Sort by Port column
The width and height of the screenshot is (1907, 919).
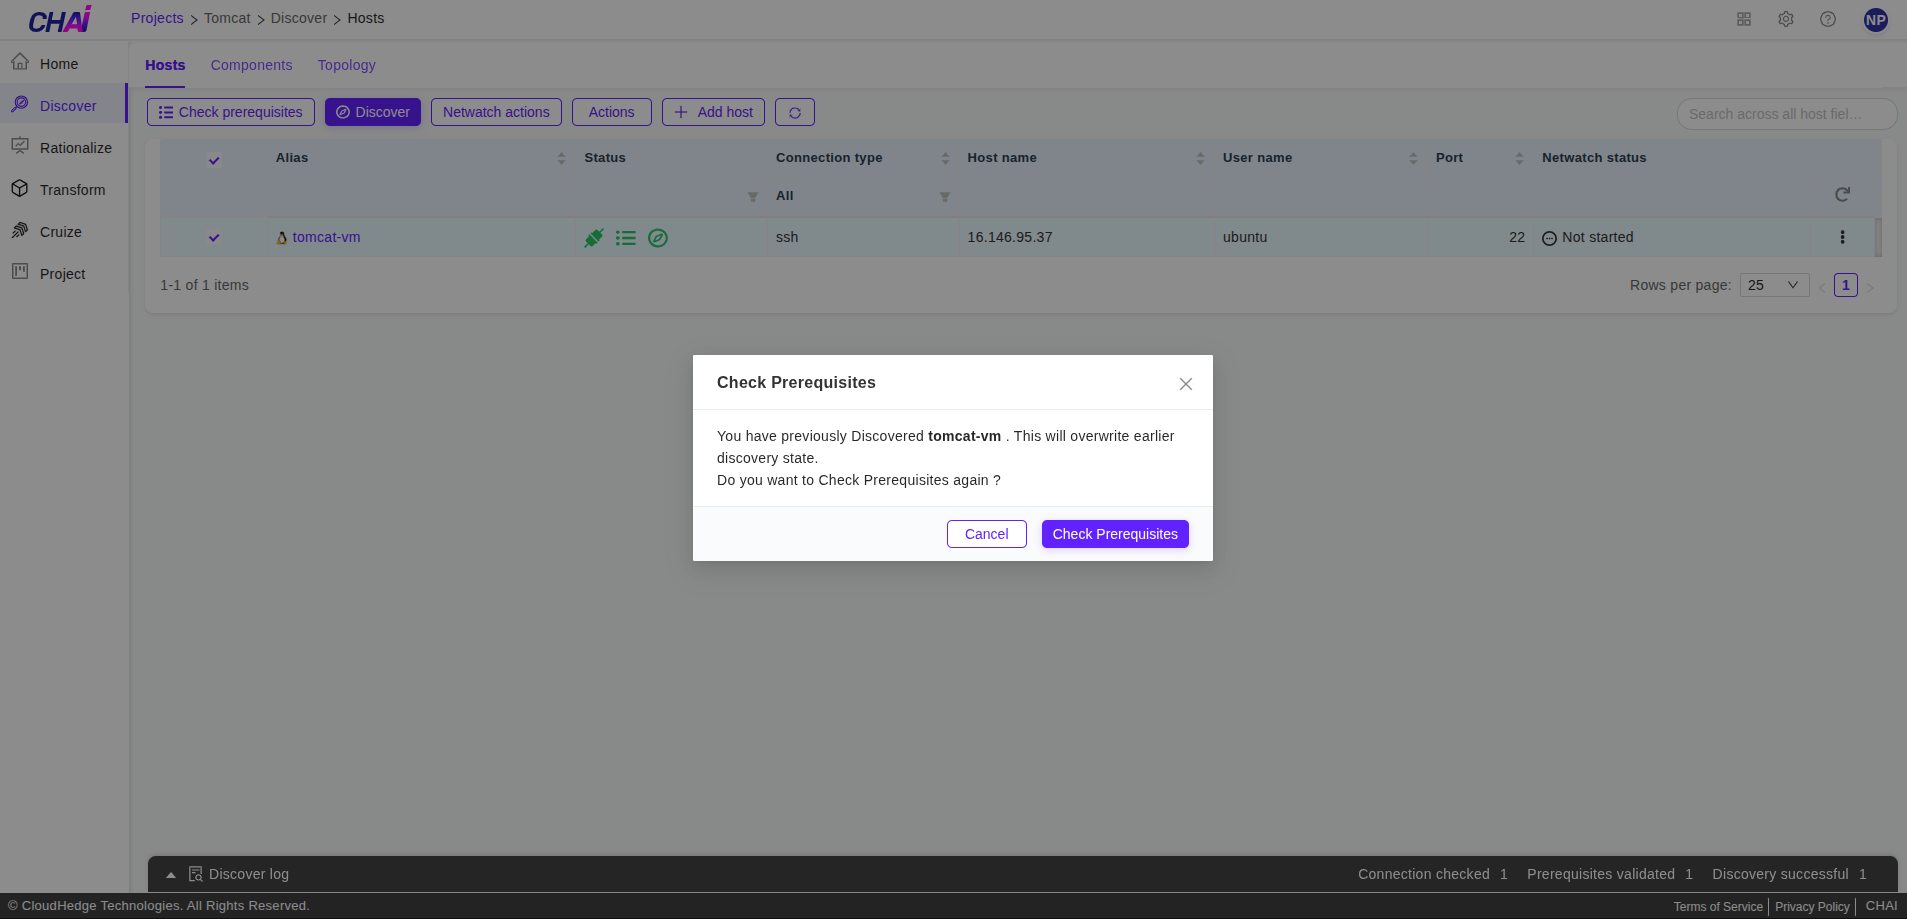pos(1519,158)
